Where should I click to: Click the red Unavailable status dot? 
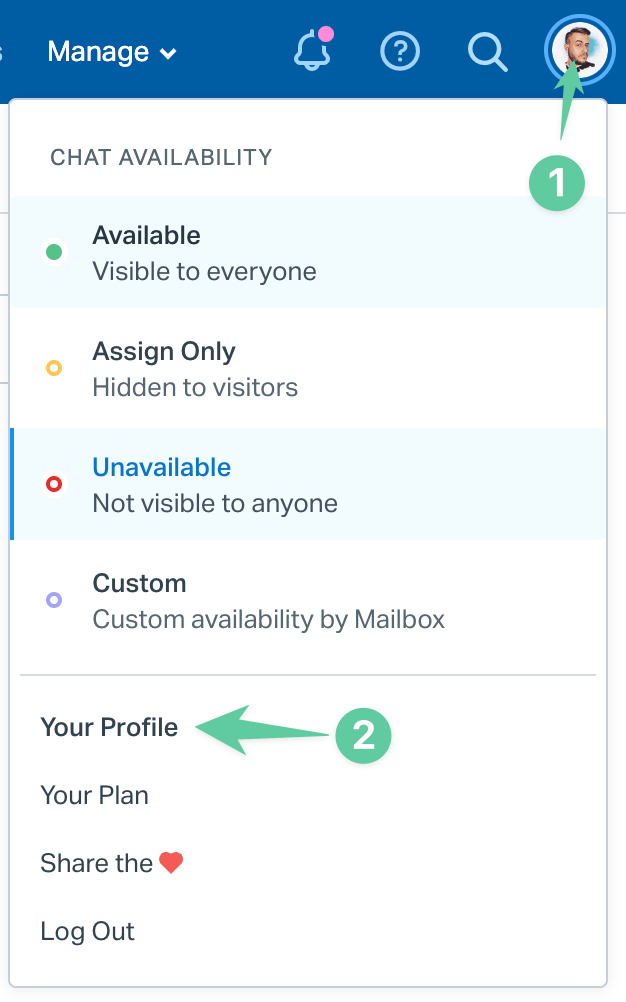[54, 484]
